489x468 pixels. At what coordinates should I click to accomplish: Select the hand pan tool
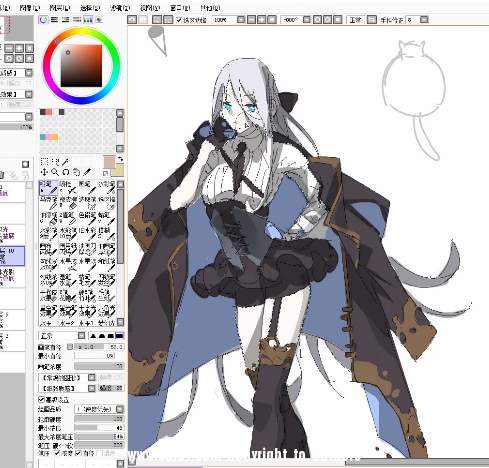tap(76, 172)
